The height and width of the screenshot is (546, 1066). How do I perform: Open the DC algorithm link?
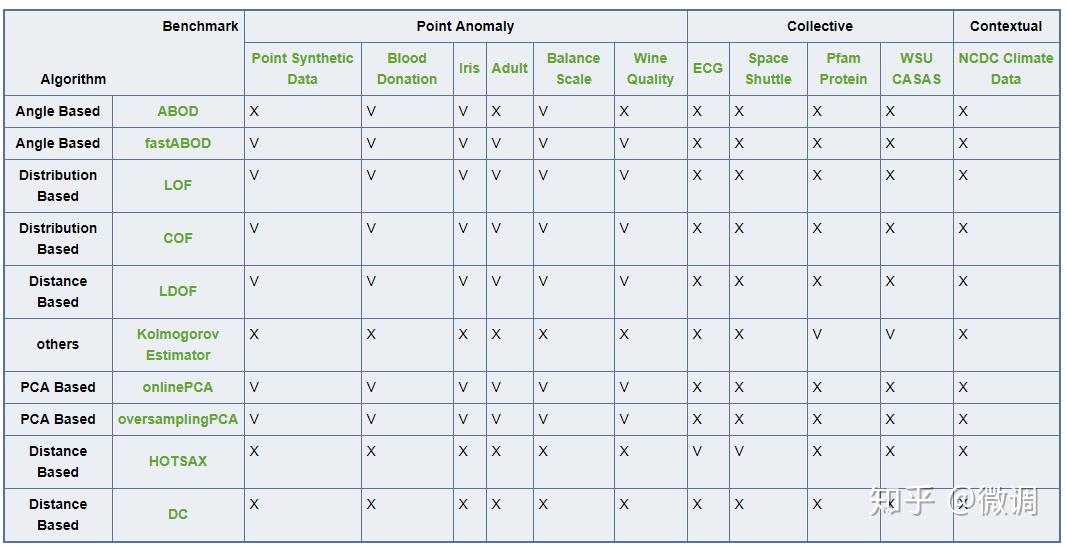[x=178, y=514]
